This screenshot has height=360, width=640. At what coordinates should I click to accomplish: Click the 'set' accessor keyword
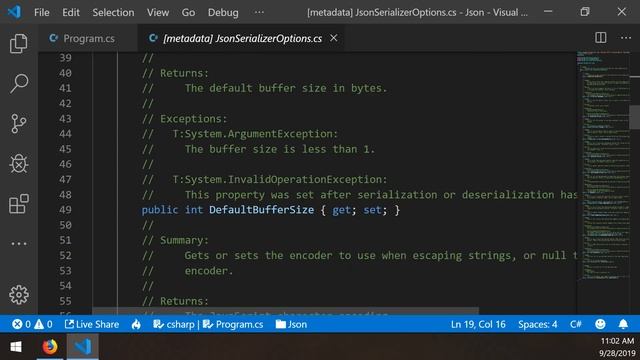(372, 210)
